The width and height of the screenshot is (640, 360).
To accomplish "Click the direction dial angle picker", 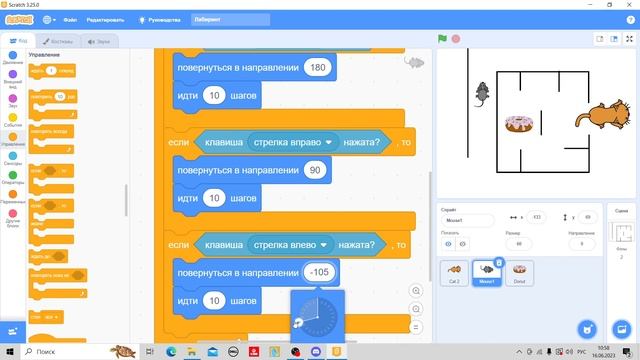I will tap(318, 317).
